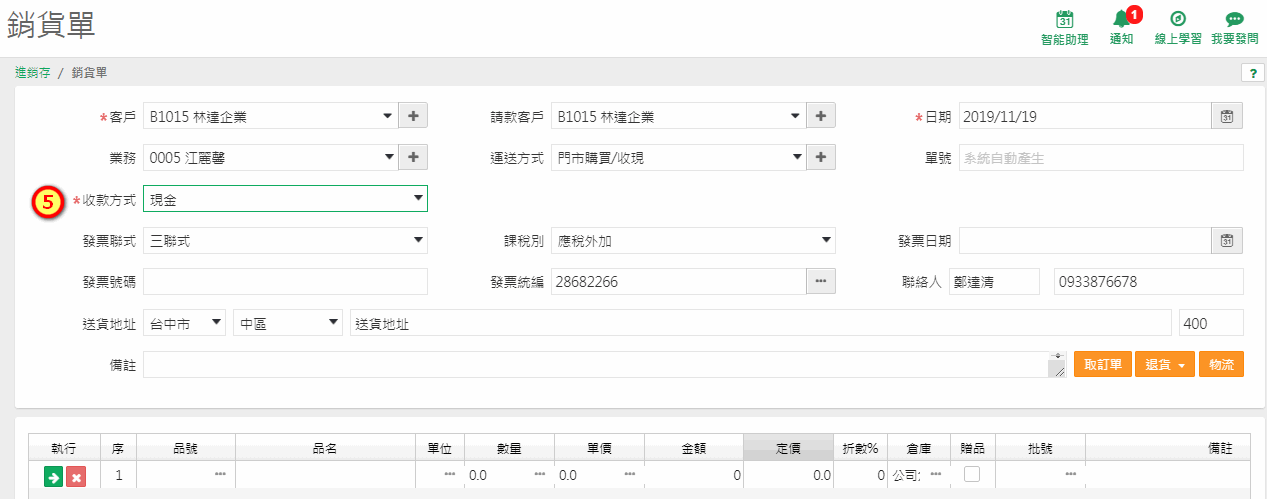Expand the 運送方式 dropdown
This screenshot has height=499, width=1267.
[x=796, y=158]
